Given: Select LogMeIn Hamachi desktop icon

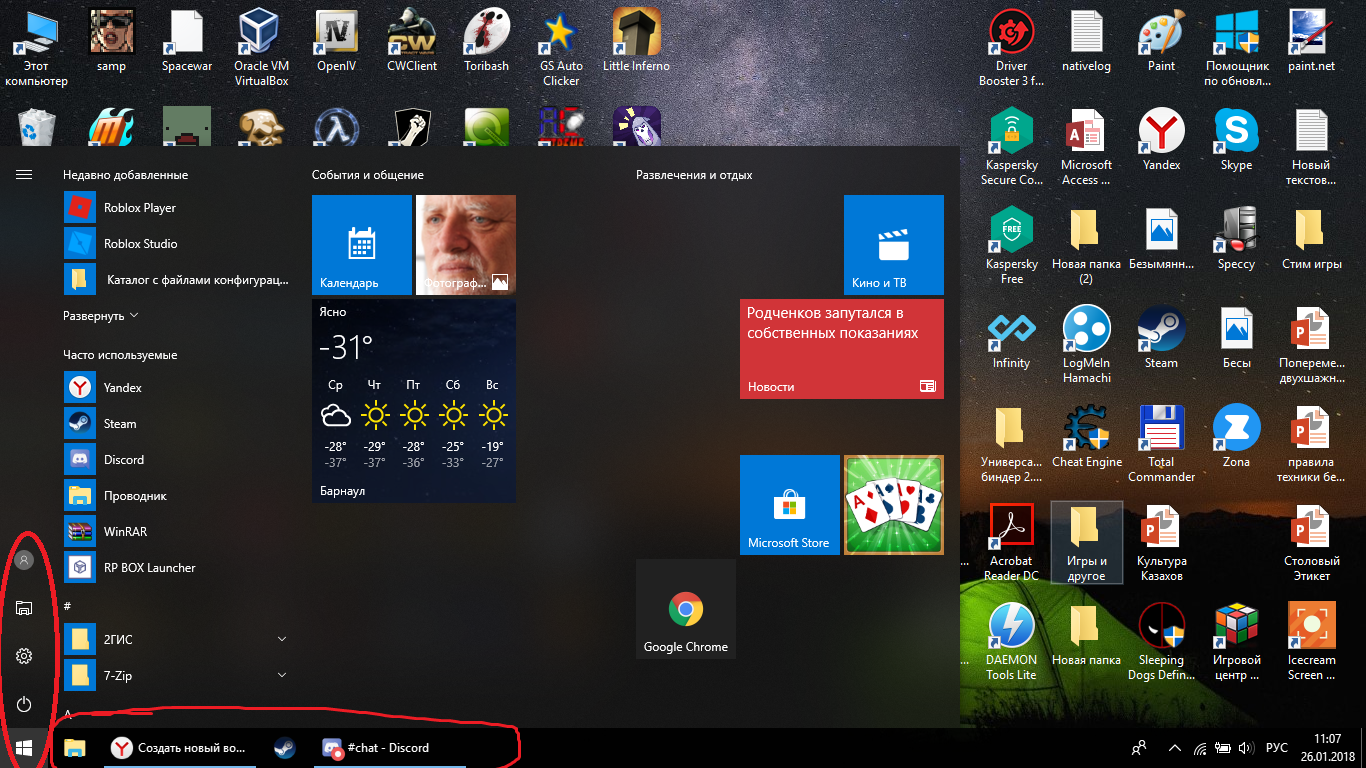Looking at the screenshot, I should click(x=1087, y=344).
